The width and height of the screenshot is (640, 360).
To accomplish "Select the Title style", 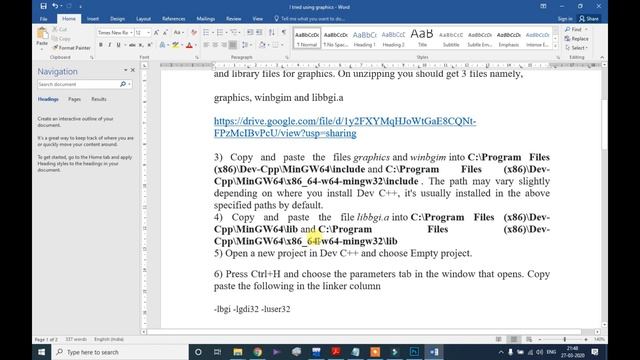I will (422, 39).
